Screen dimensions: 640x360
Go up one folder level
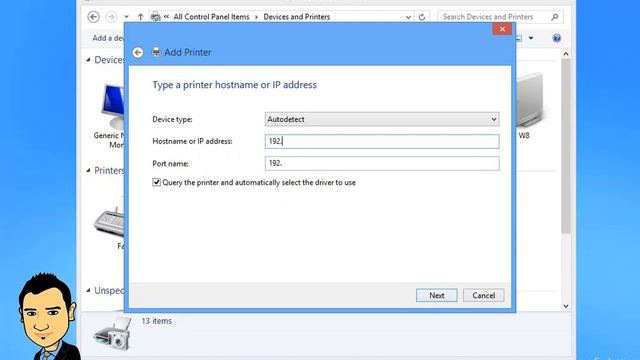click(x=140, y=17)
